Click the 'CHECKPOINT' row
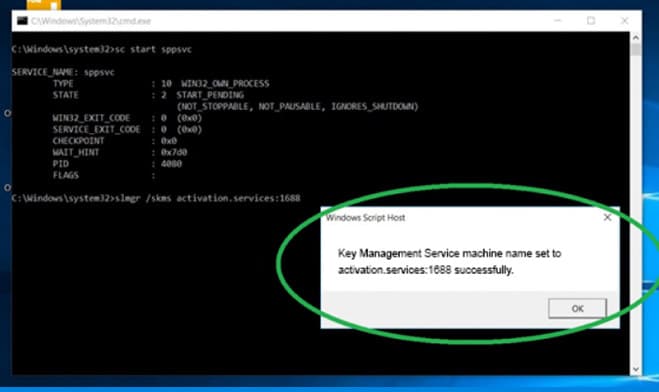 [x=114, y=141]
